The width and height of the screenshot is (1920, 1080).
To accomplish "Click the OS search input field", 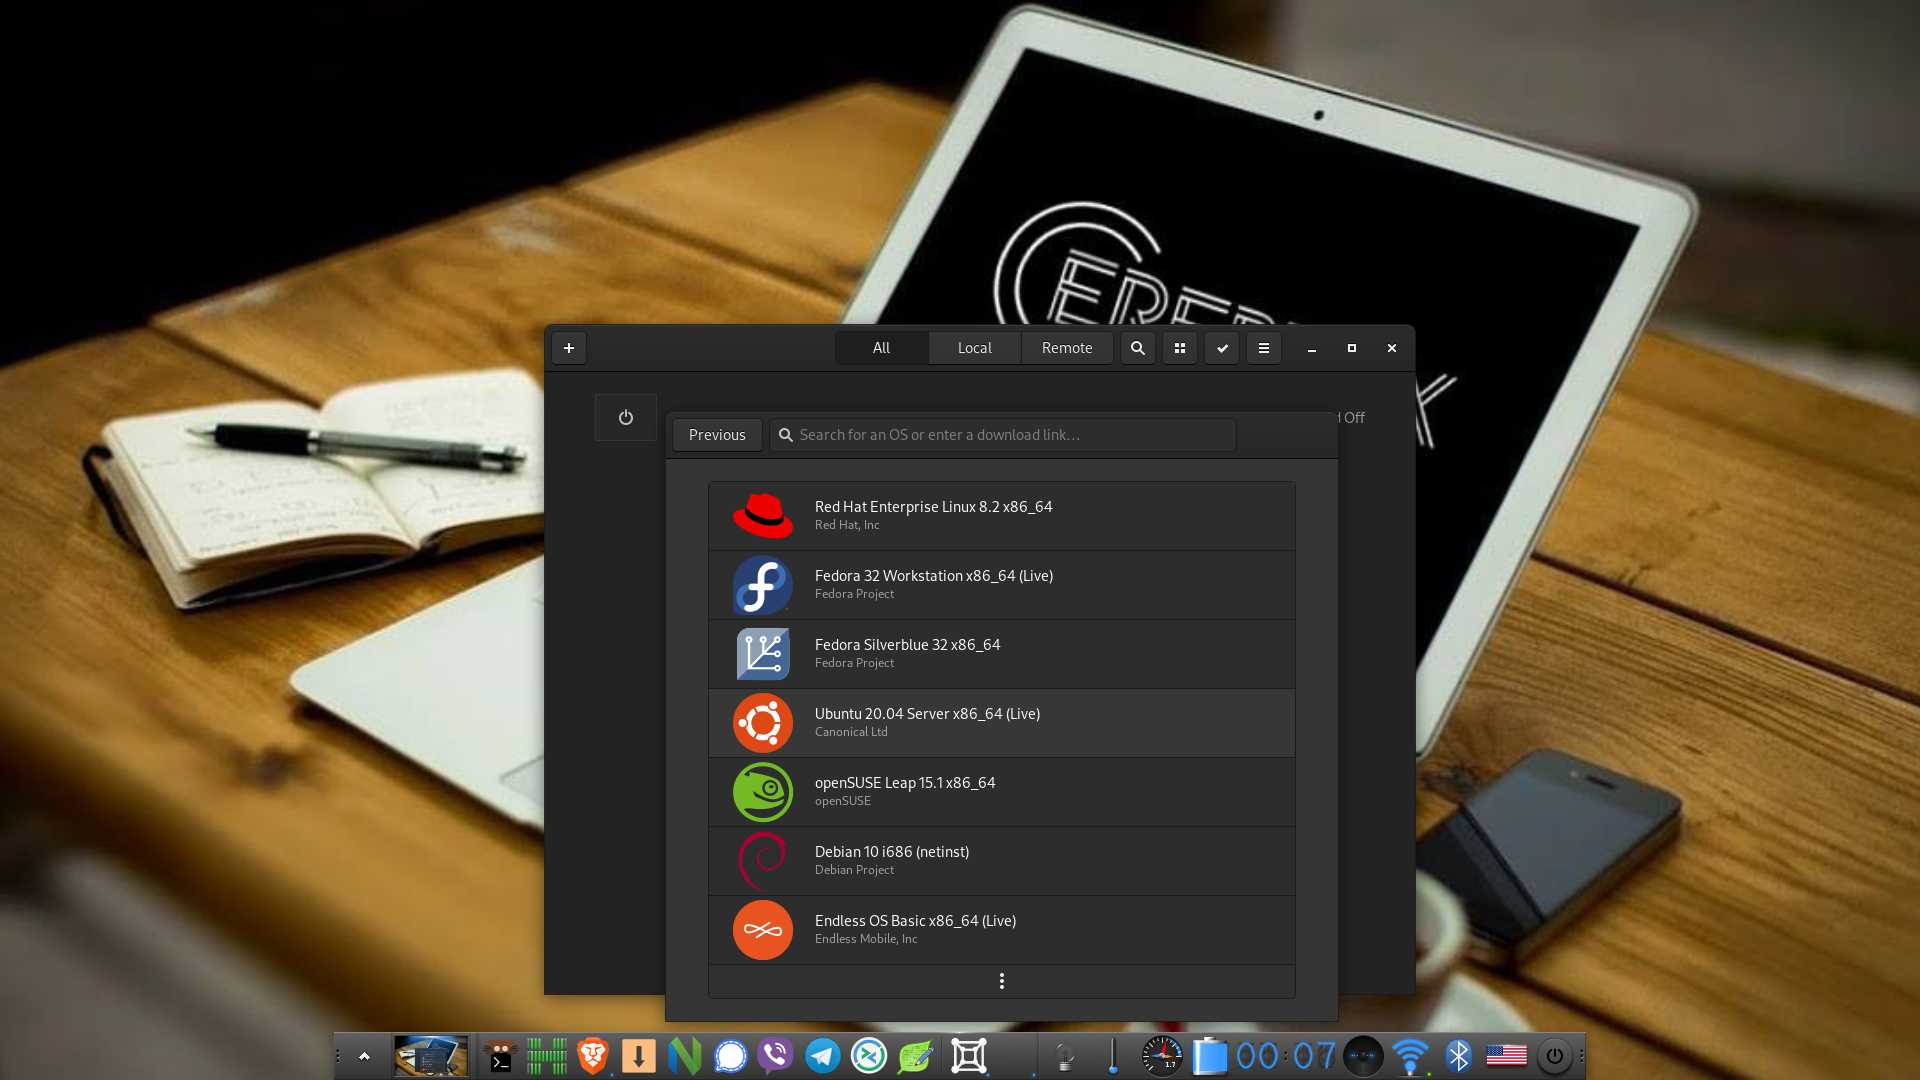I will pyautogui.click(x=1000, y=434).
